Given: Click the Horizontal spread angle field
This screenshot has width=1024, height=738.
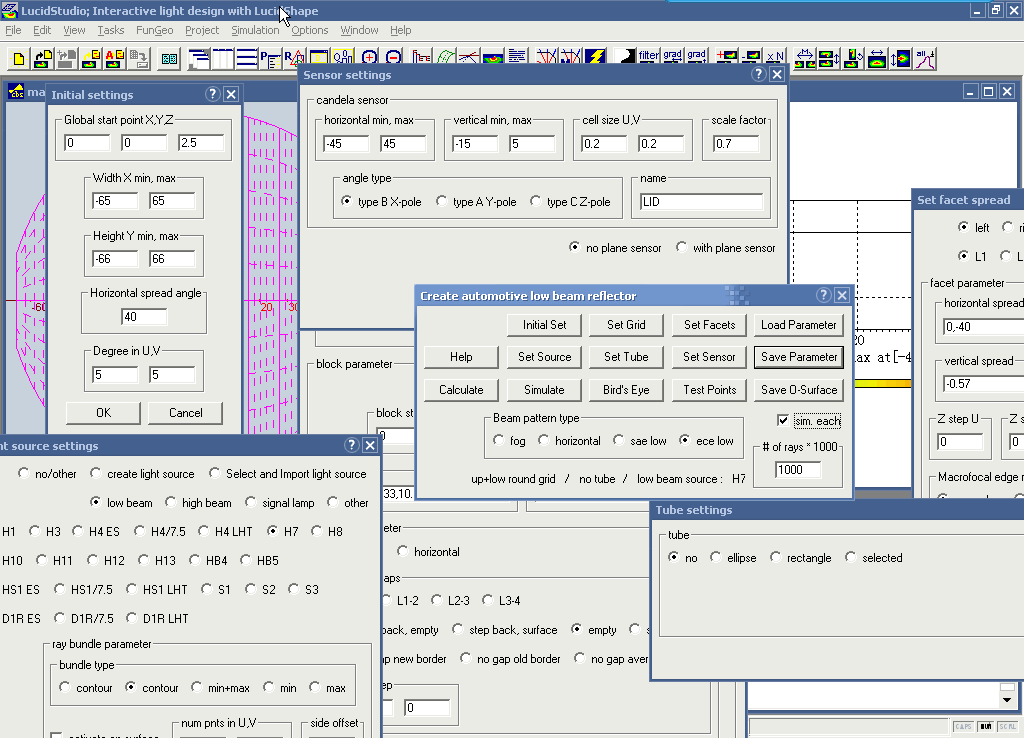Looking at the screenshot, I should (x=144, y=317).
